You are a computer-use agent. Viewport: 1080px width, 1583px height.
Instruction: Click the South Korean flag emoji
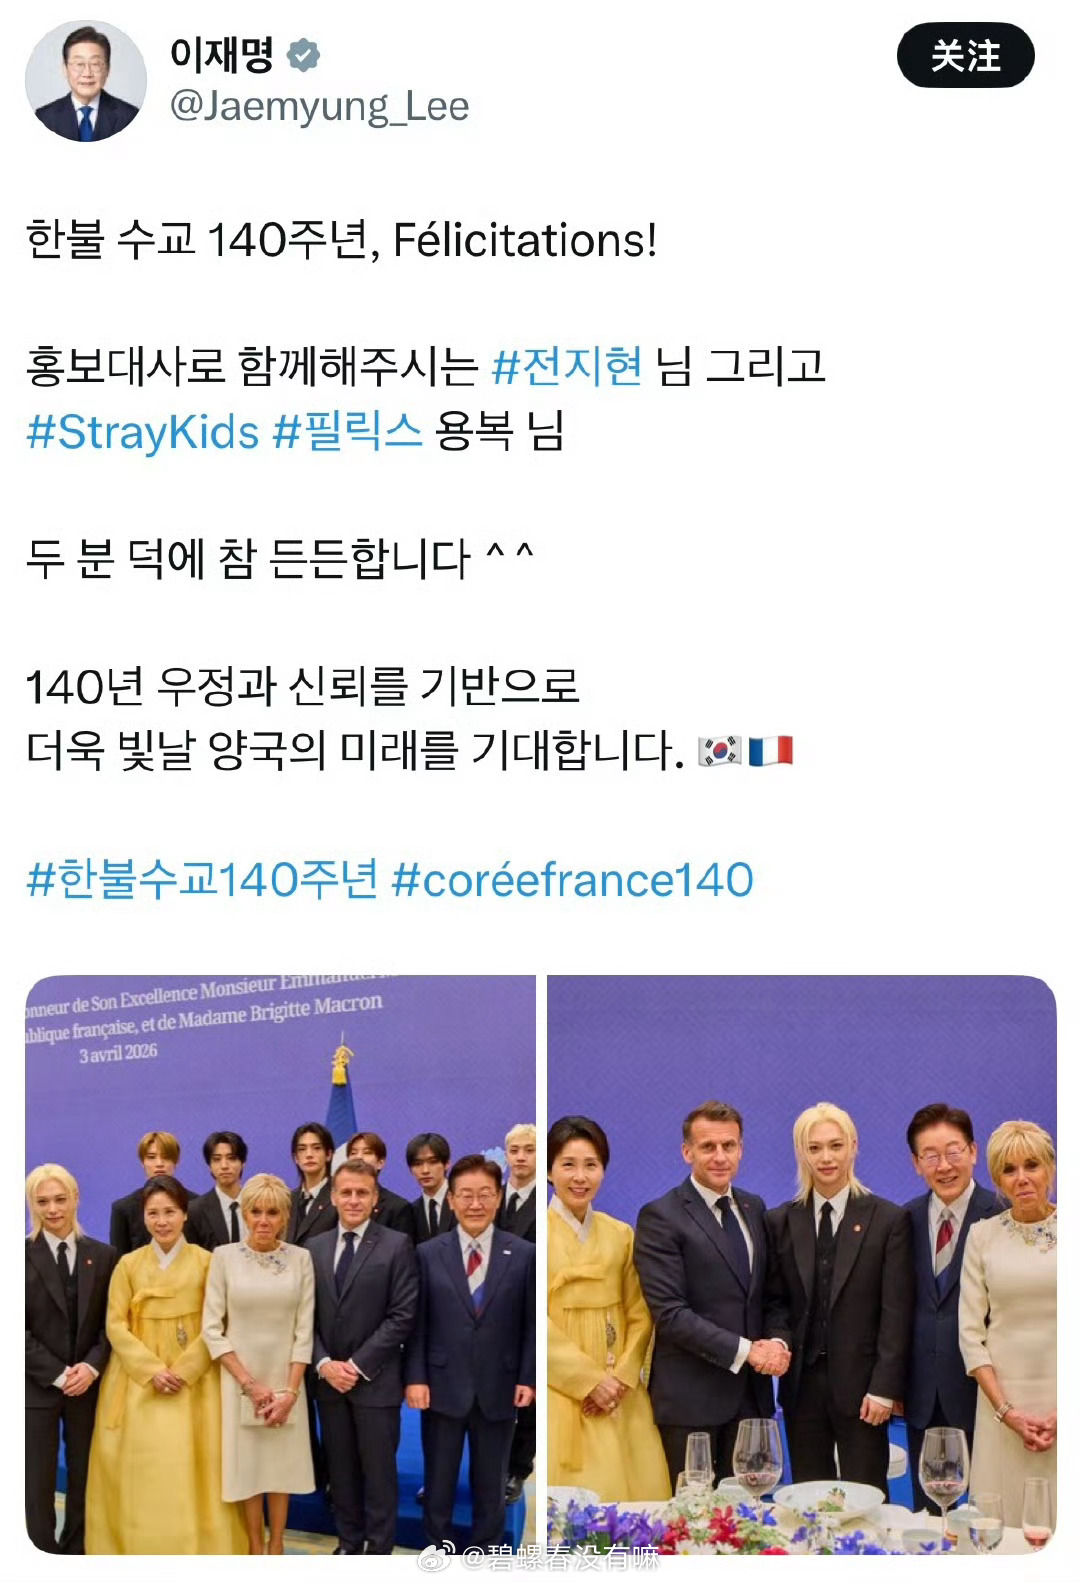[x=720, y=750]
